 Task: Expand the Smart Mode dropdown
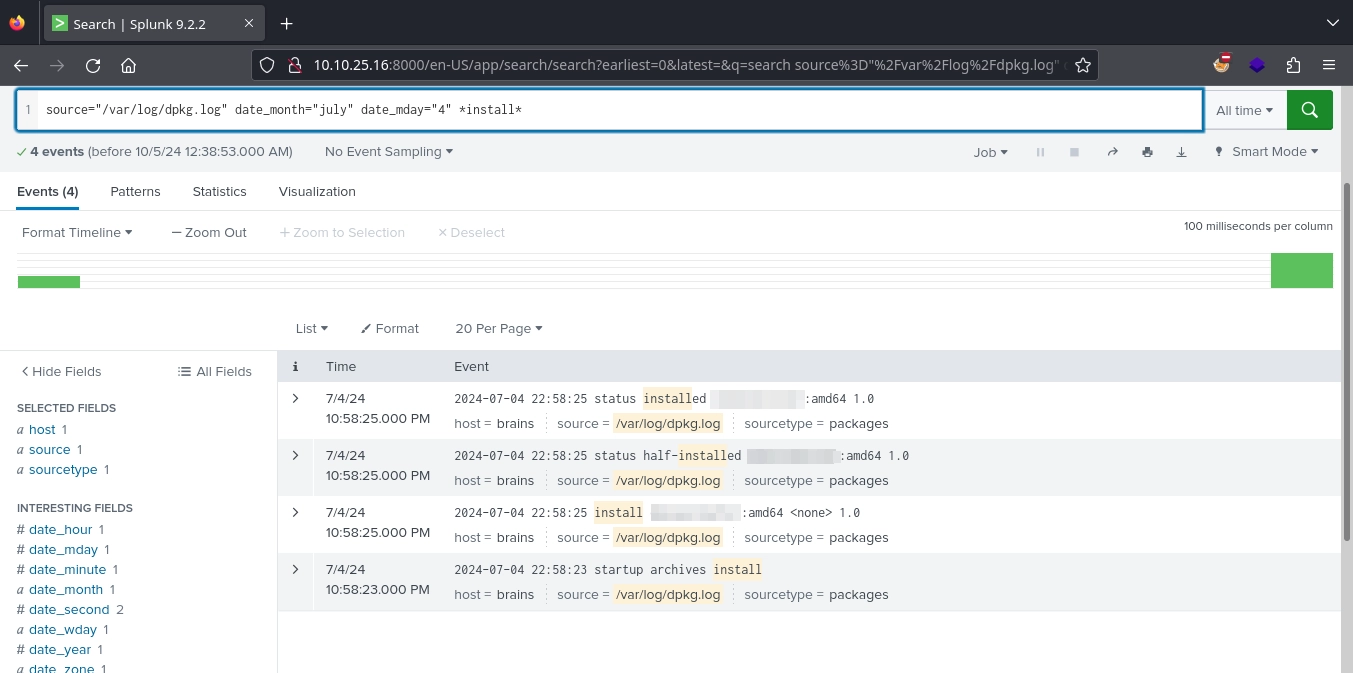tap(1266, 152)
